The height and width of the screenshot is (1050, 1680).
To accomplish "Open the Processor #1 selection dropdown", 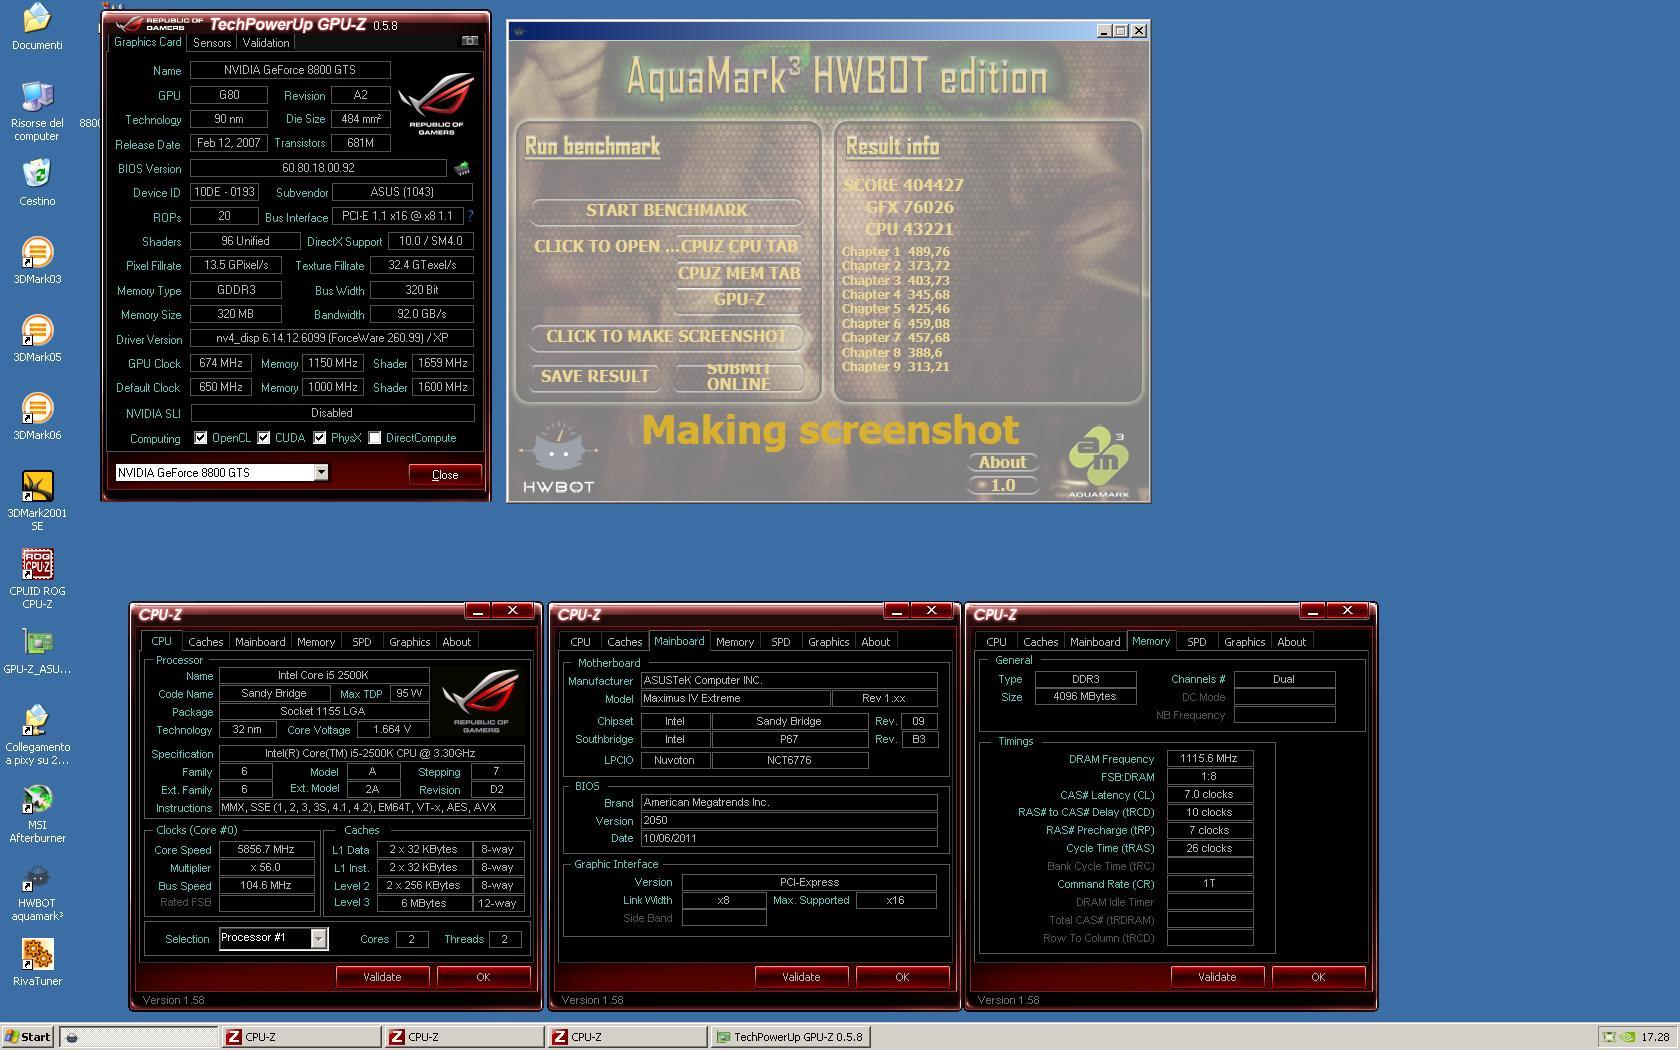I will click(318, 939).
